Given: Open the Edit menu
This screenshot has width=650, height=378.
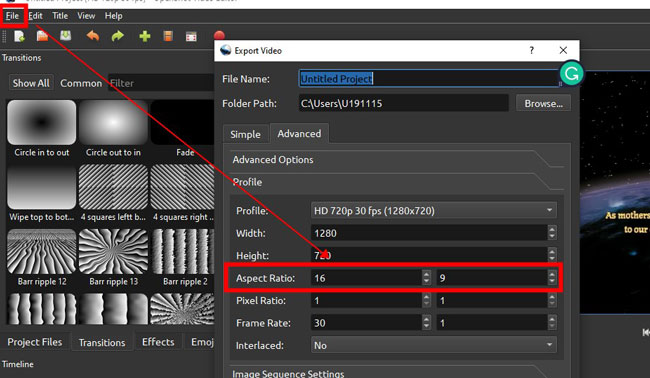Looking at the screenshot, I should click(x=35, y=16).
